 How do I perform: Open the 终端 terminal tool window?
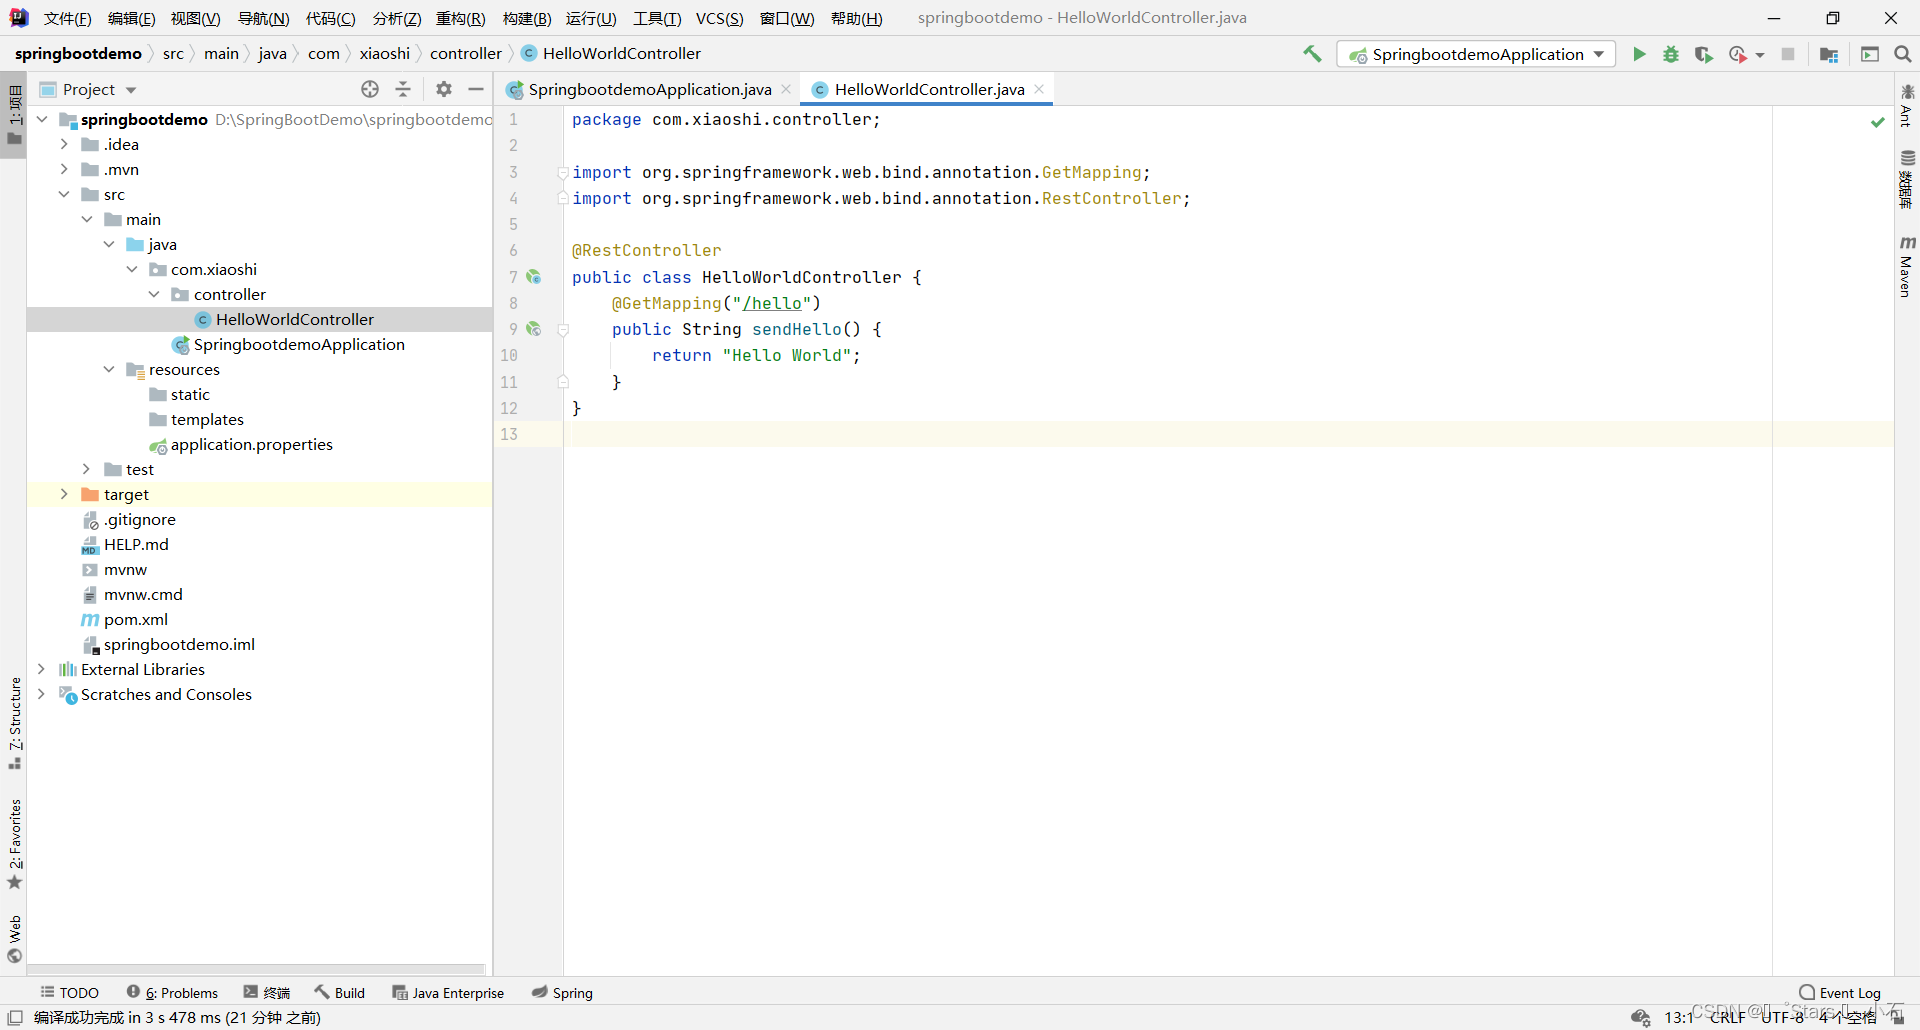tap(267, 993)
